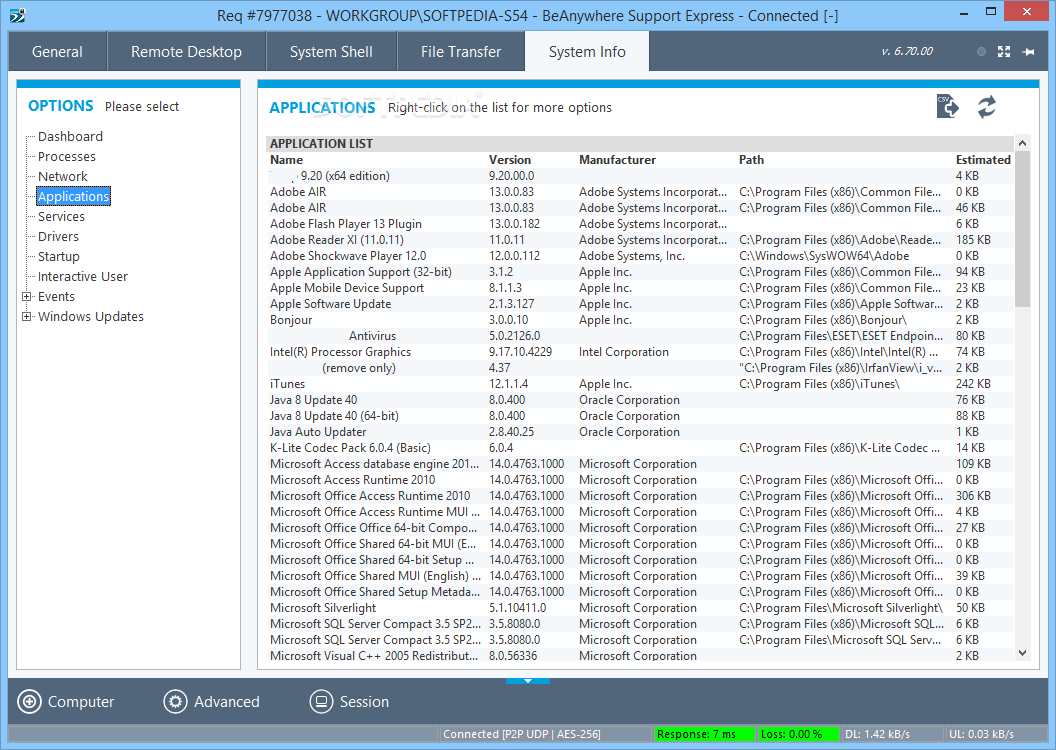This screenshot has height=750, width=1056.
Task: Click the blue bottom panel collapse arrow
Action: [x=528, y=681]
